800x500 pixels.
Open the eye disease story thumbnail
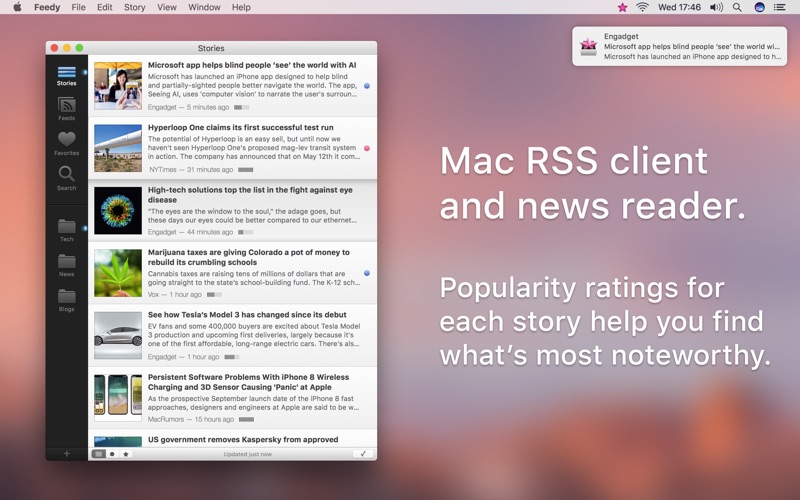pyautogui.click(x=118, y=210)
